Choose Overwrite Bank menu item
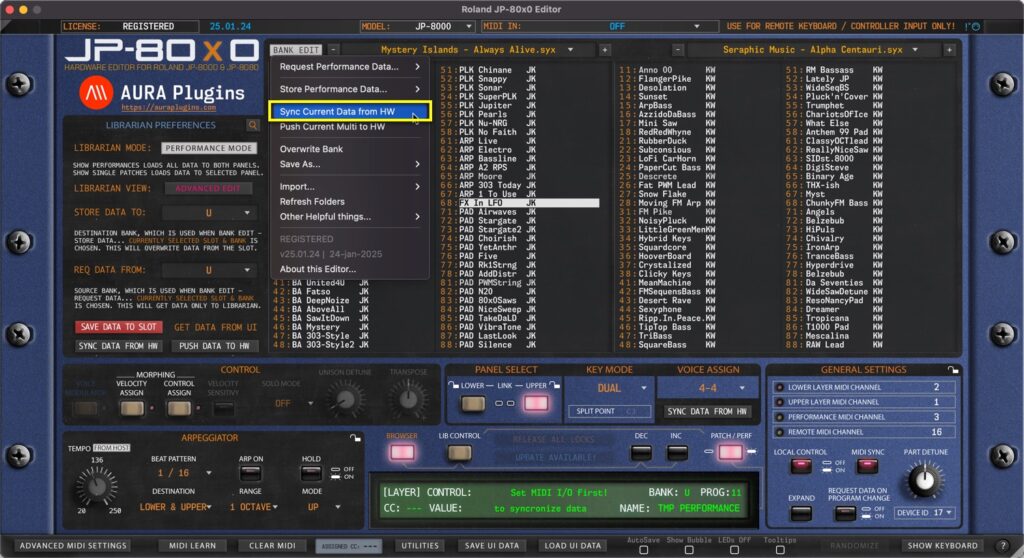The height and width of the screenshot is (558, 1024). pos(349,149)
